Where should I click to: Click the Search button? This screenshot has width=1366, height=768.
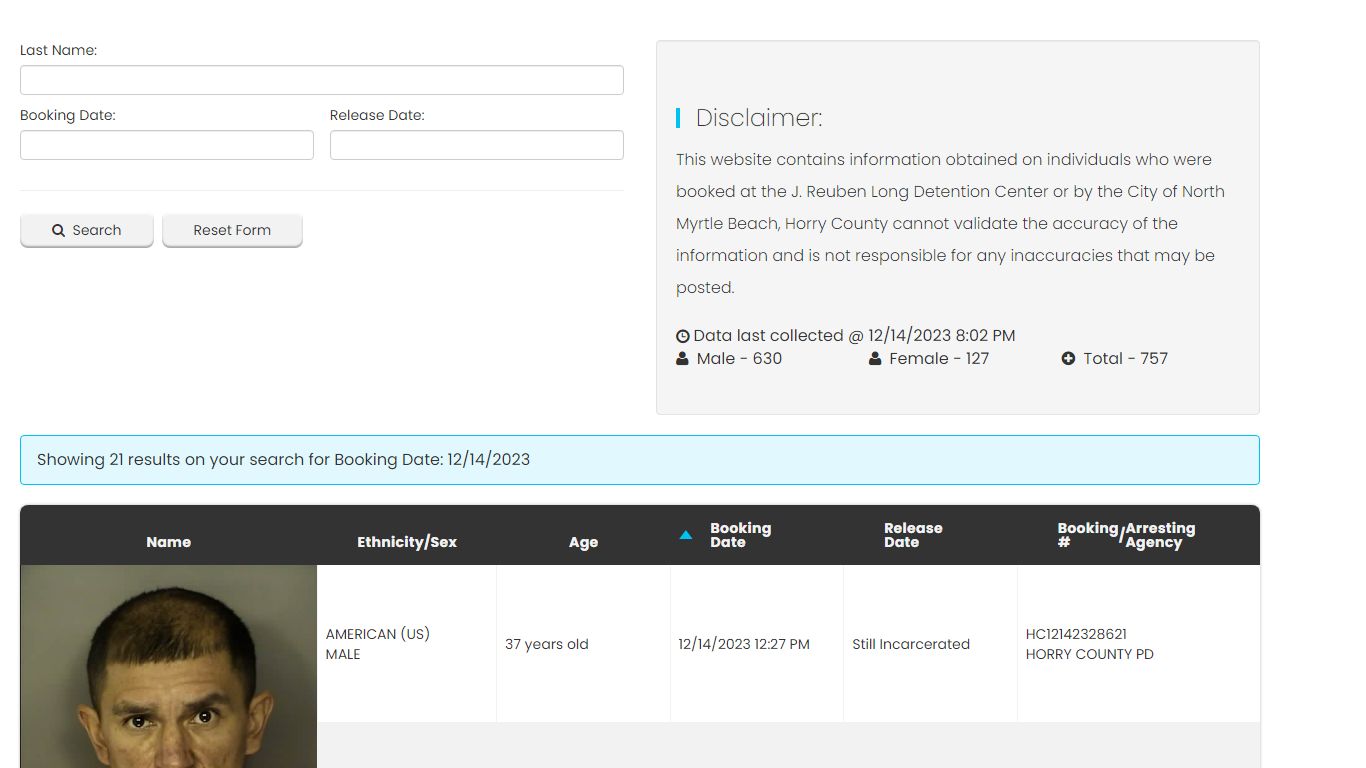(87, 230)
